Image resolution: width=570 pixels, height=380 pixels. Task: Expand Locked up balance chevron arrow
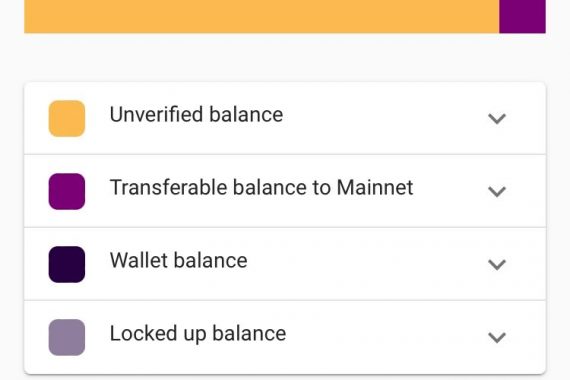point(497,337)
